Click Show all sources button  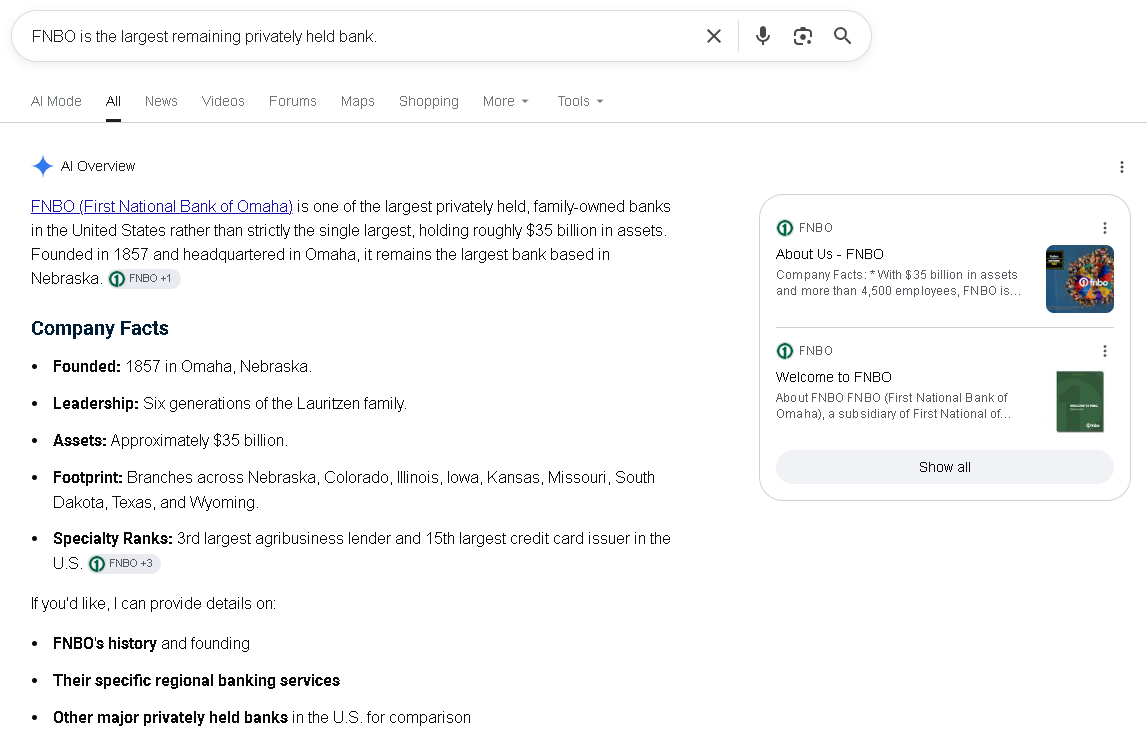click(944, 467)
